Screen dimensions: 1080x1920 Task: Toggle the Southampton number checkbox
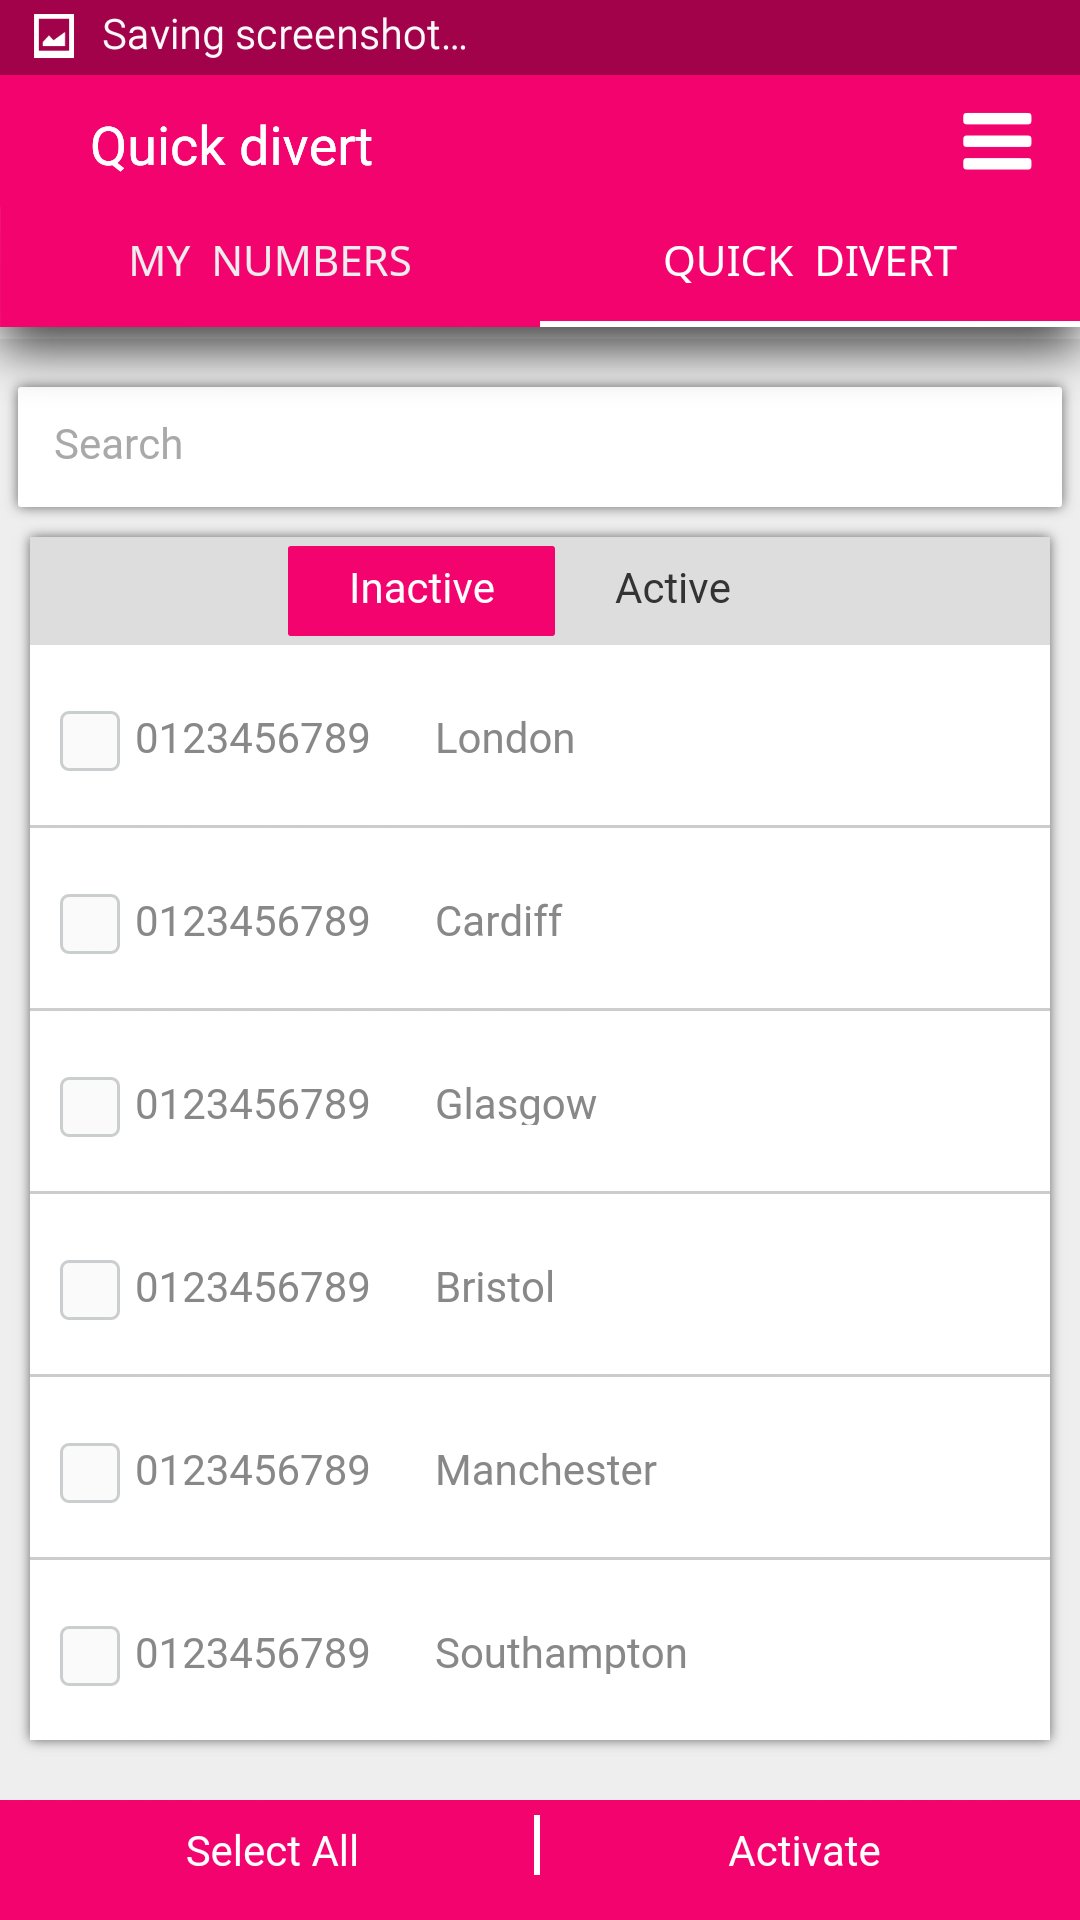pos(90,1656)
